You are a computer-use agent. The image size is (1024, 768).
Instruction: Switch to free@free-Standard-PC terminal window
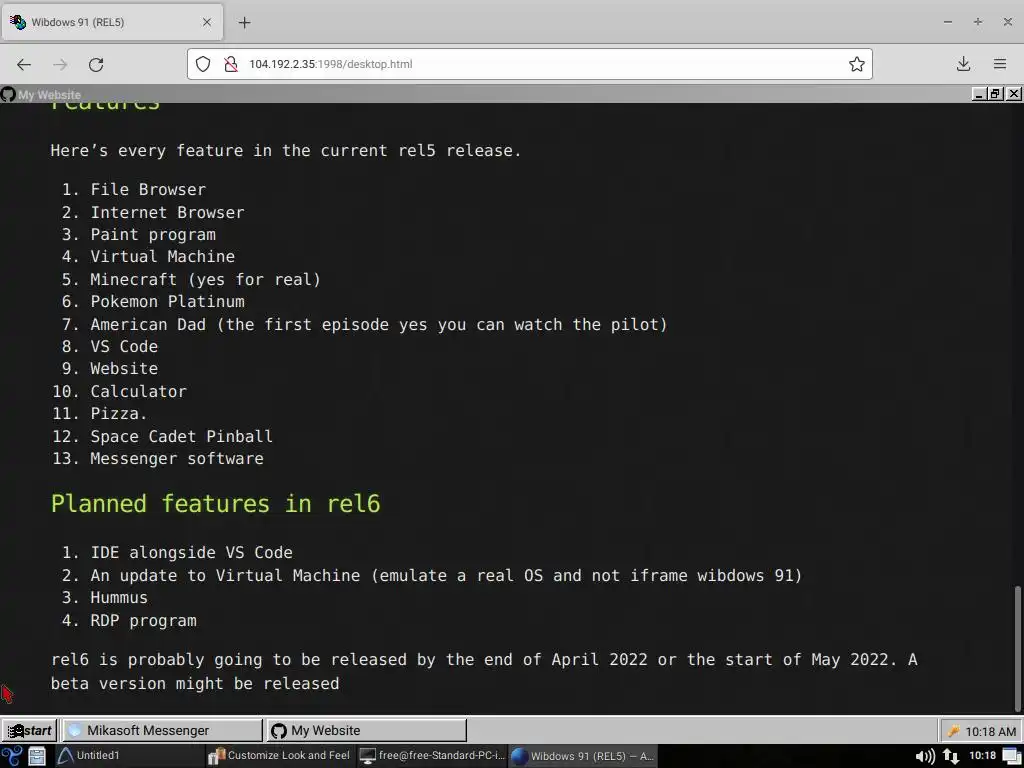[x=432, y=756]
